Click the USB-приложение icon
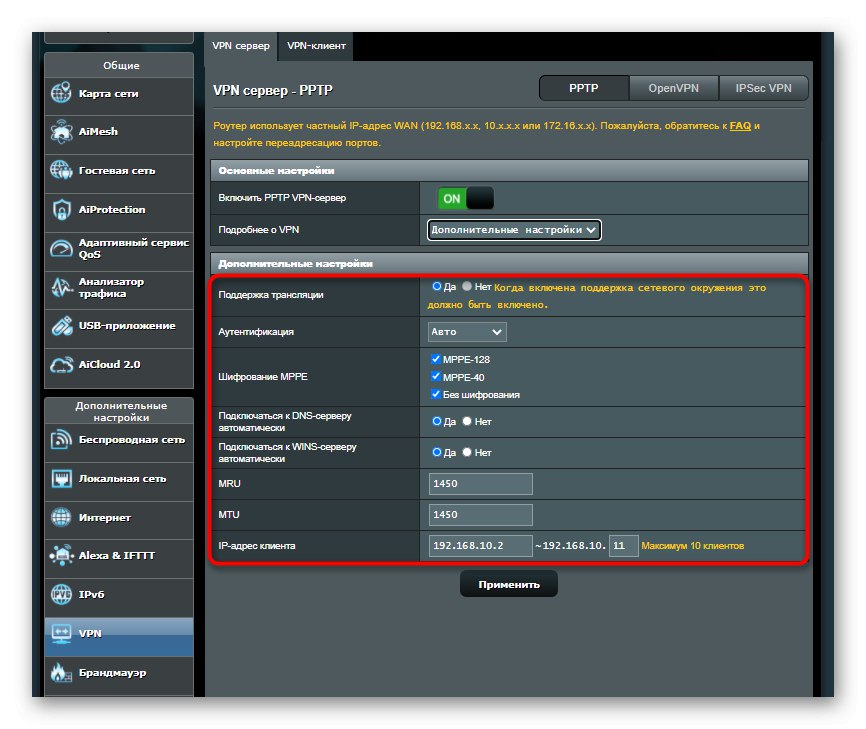 point(61,326)
